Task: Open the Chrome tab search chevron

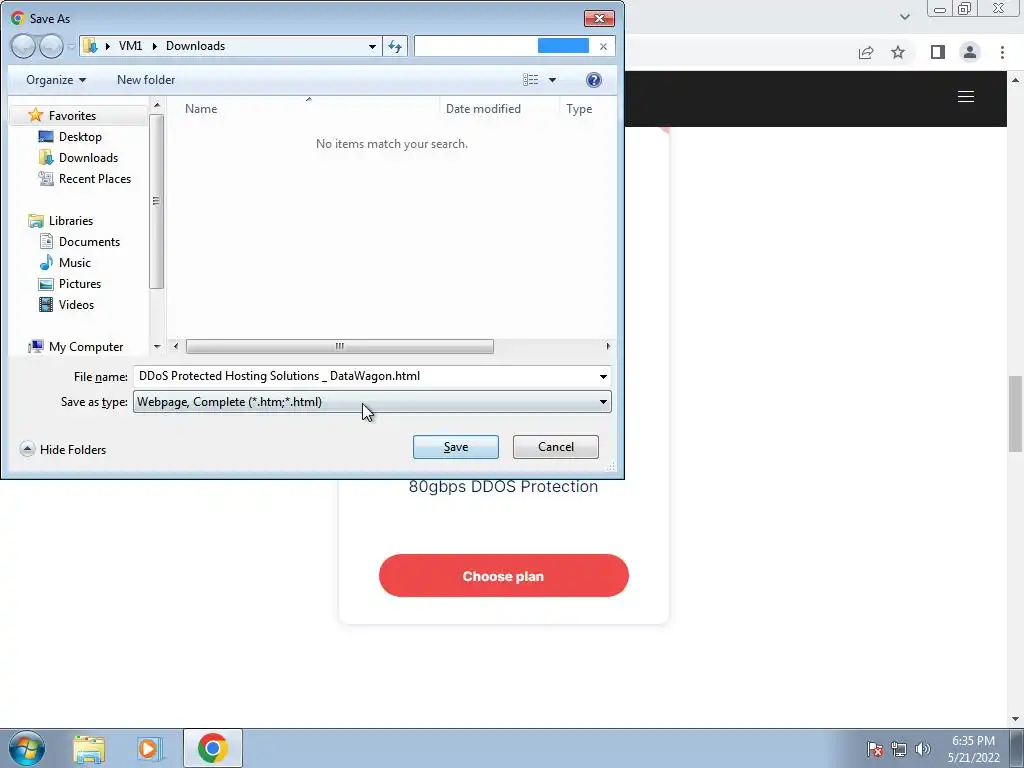Action: 904,17
